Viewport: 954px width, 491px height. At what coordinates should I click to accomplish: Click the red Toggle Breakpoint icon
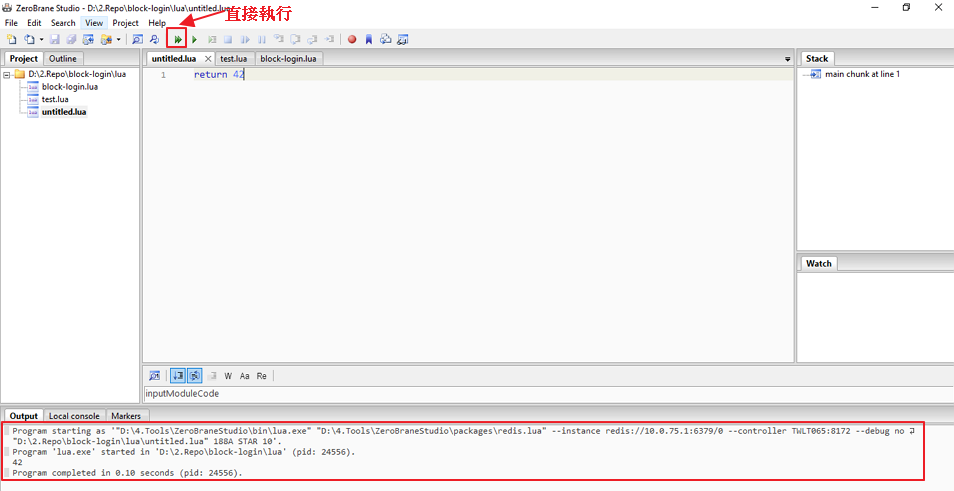pyautogui.click(x=352, y=40)
